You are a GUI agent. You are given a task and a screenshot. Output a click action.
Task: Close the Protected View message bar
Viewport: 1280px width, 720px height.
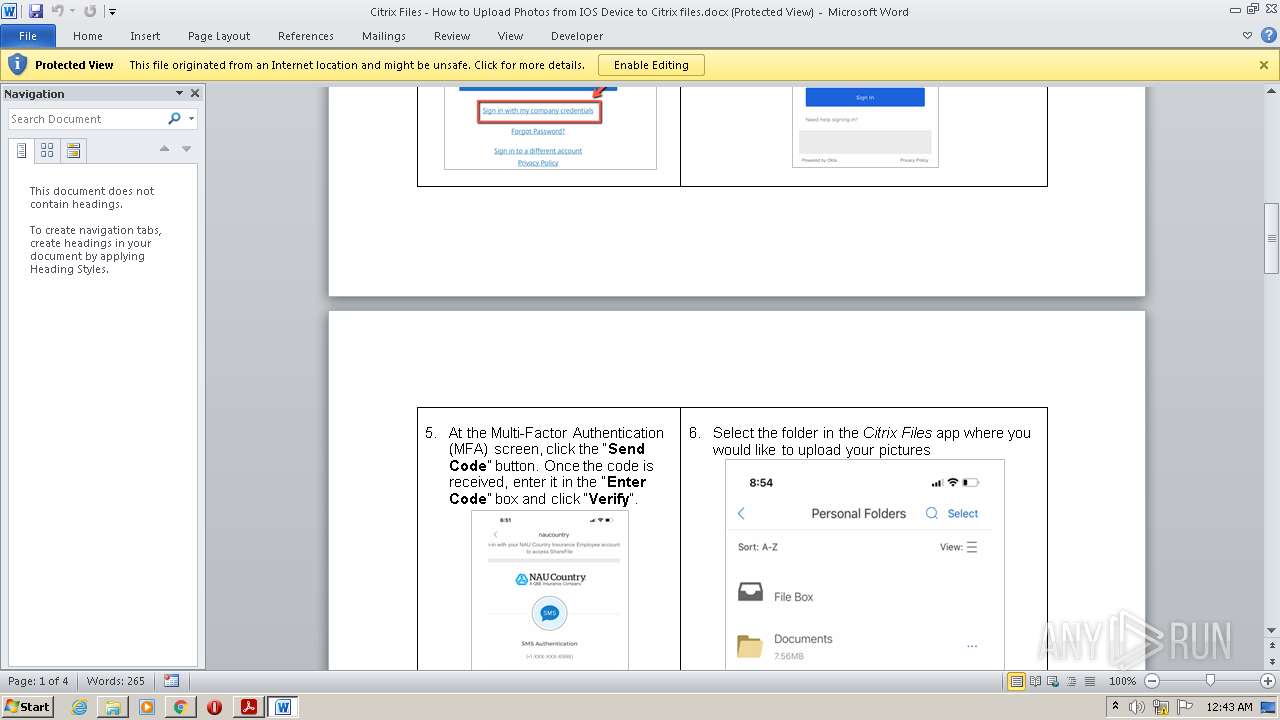1264,65
